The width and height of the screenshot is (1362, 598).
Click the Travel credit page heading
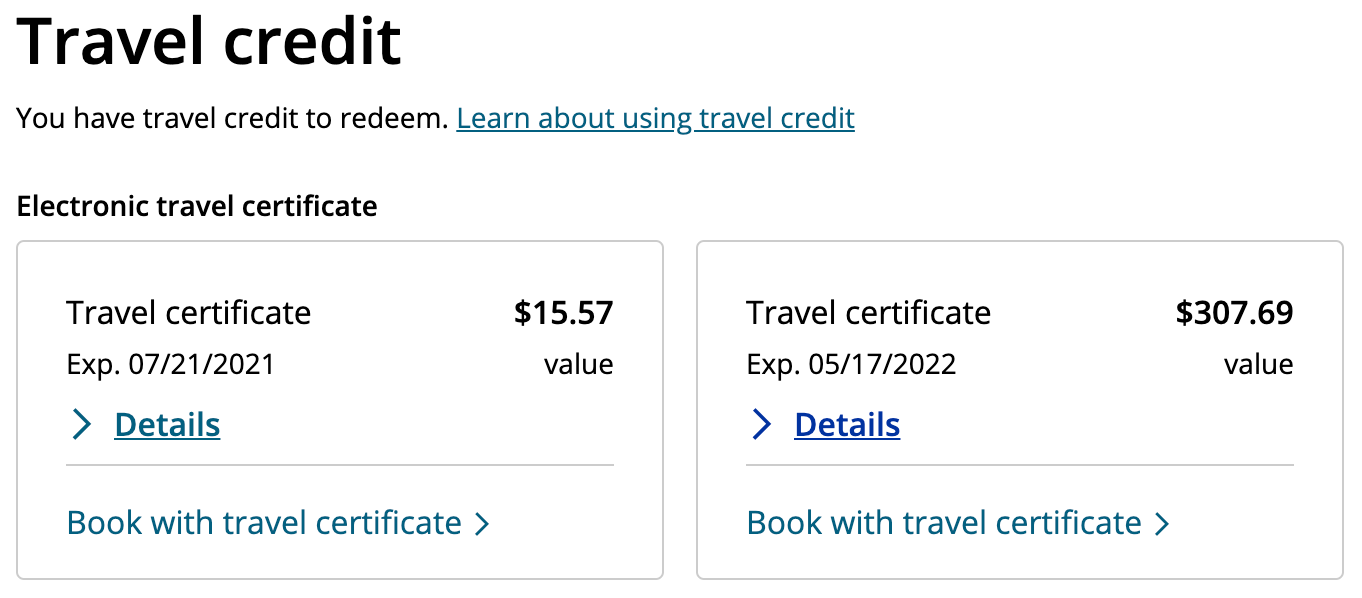tap(209, 42)
